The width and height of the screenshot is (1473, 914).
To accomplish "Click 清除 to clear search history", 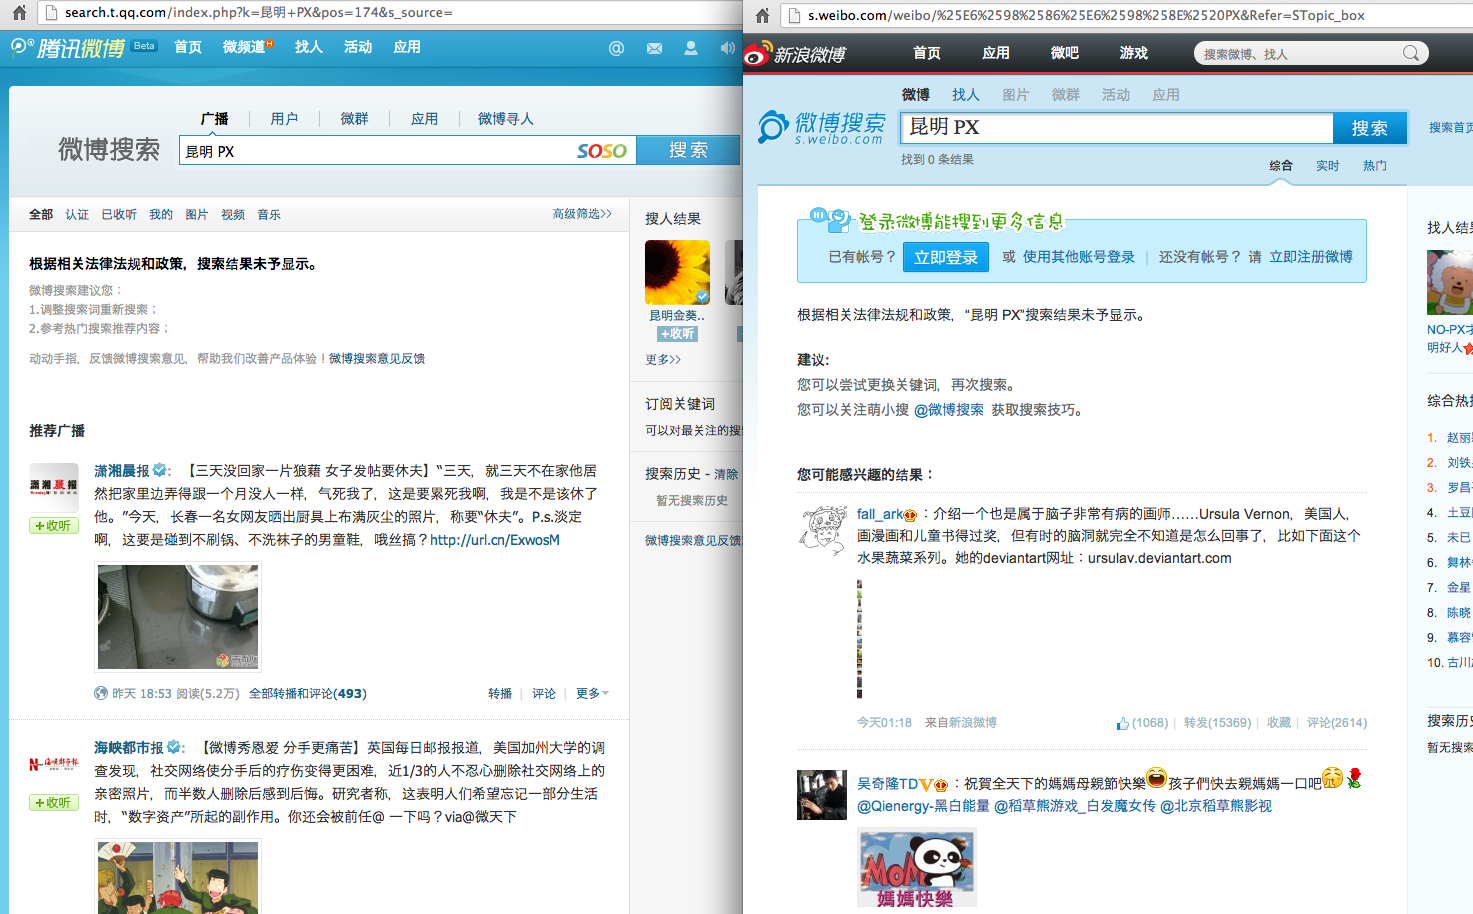I will point(726,474).
